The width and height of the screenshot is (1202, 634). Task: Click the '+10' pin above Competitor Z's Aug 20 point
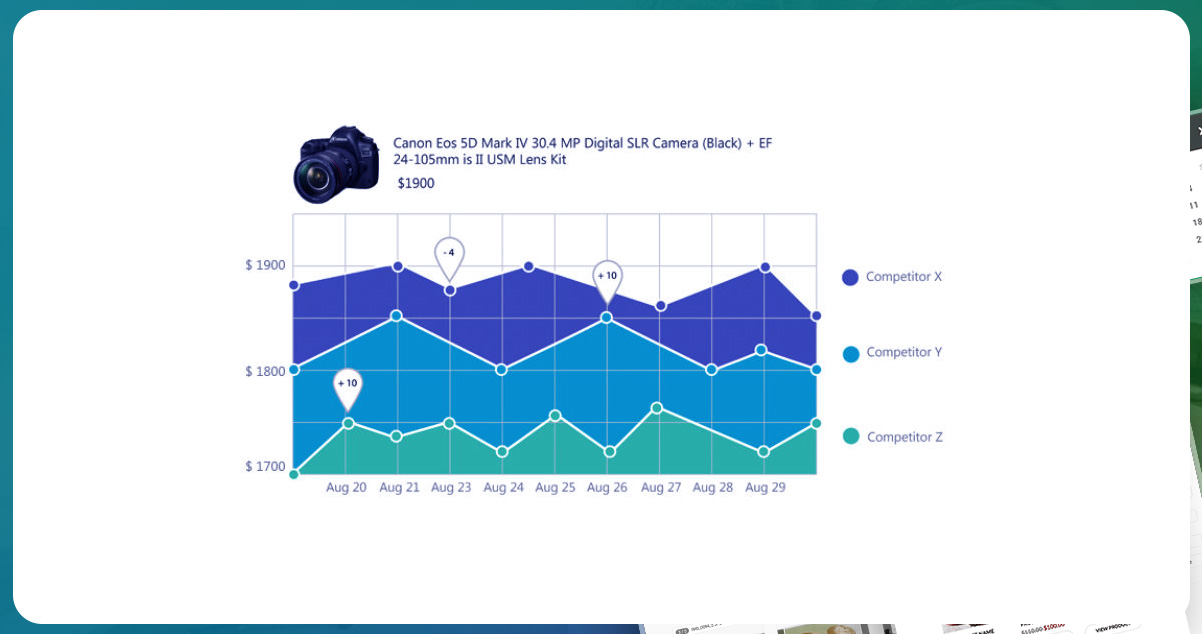pyautogui.click(x=347, y=389)
